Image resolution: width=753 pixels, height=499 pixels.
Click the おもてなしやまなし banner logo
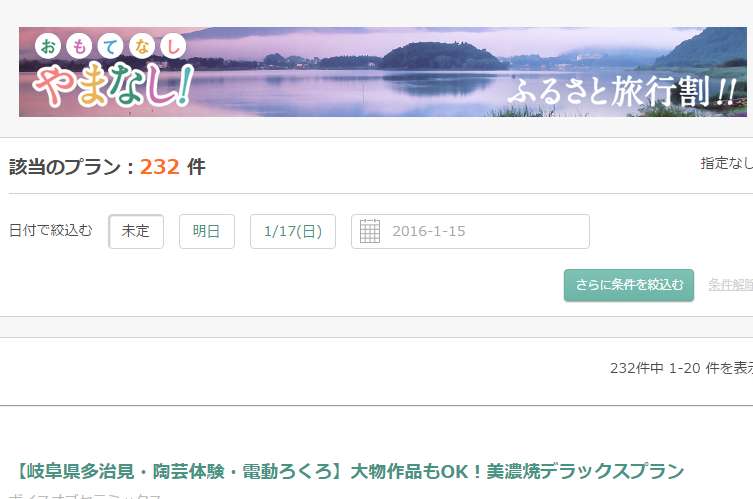point(113,71)
